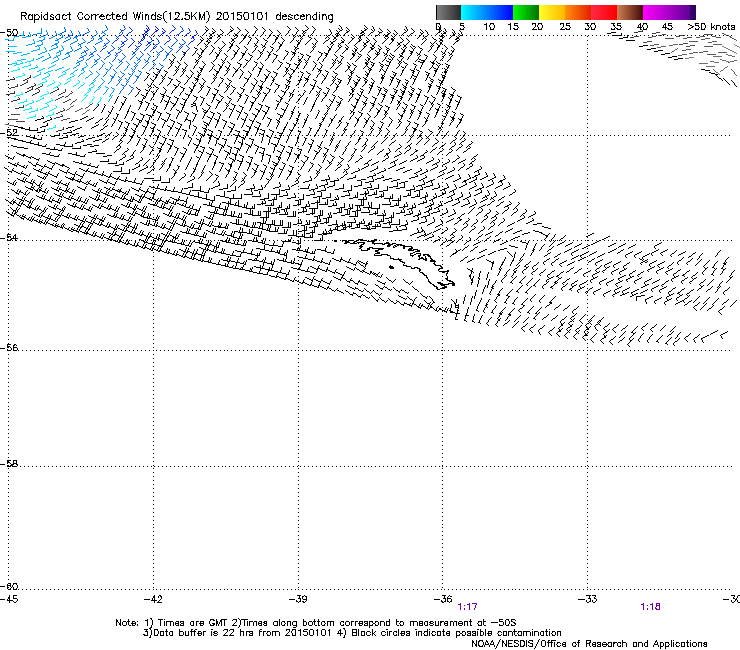The width and height of the screenshot is (740, 650).
Task: Click the 'measurement at -50S' note text
Action: (x=462, y=623)
